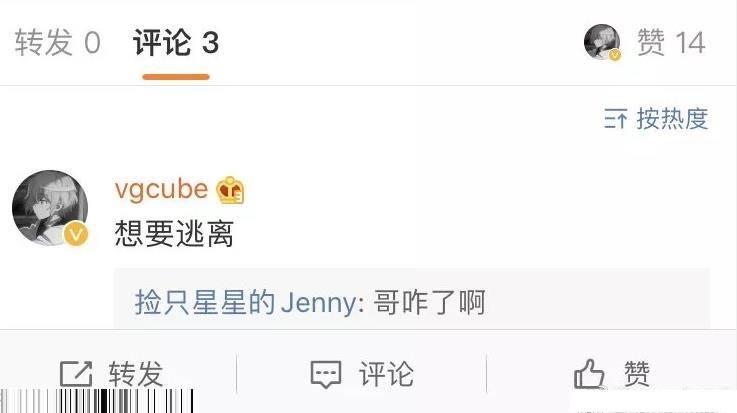The height and width of the screenshot is (413, 737).
Task: Open the 转发 reposts tab
Action: click(x=57, y=42)
